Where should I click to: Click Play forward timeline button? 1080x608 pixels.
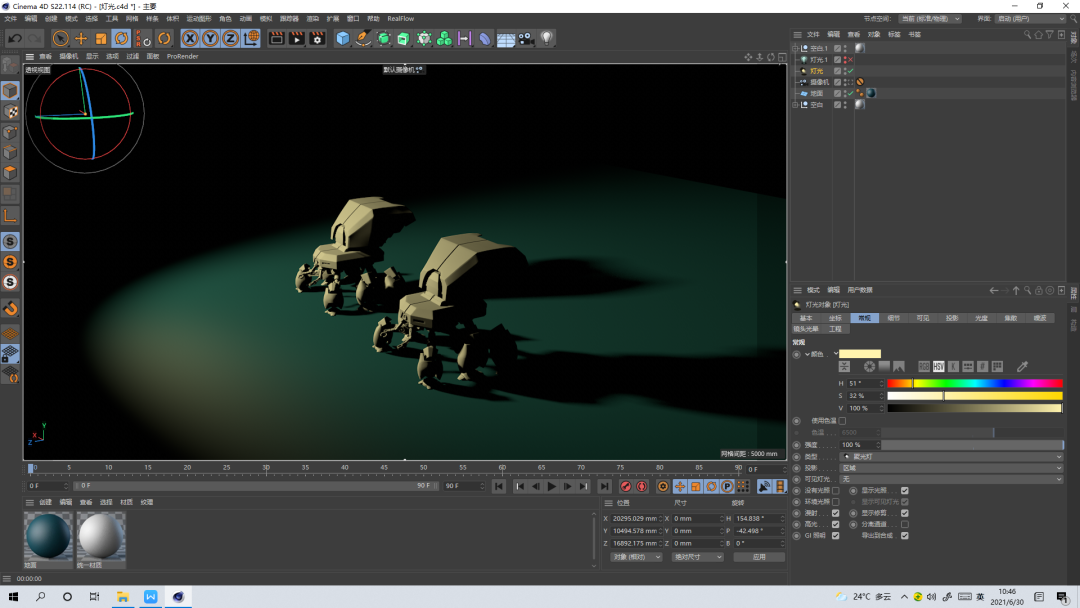coord(552,487)
